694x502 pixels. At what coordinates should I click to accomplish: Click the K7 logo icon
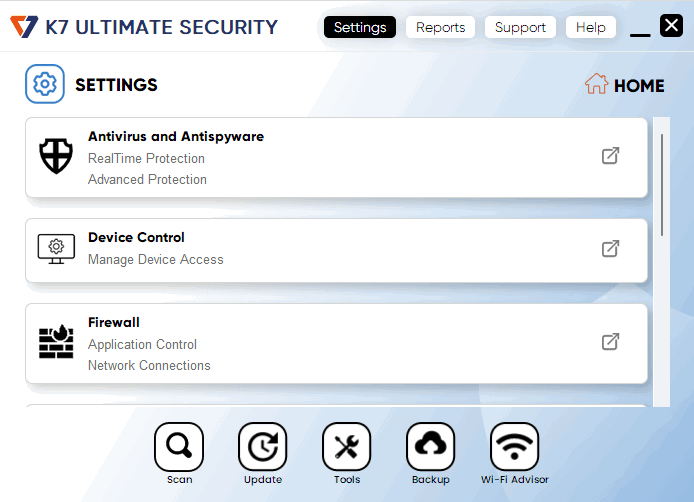(24, 27)
